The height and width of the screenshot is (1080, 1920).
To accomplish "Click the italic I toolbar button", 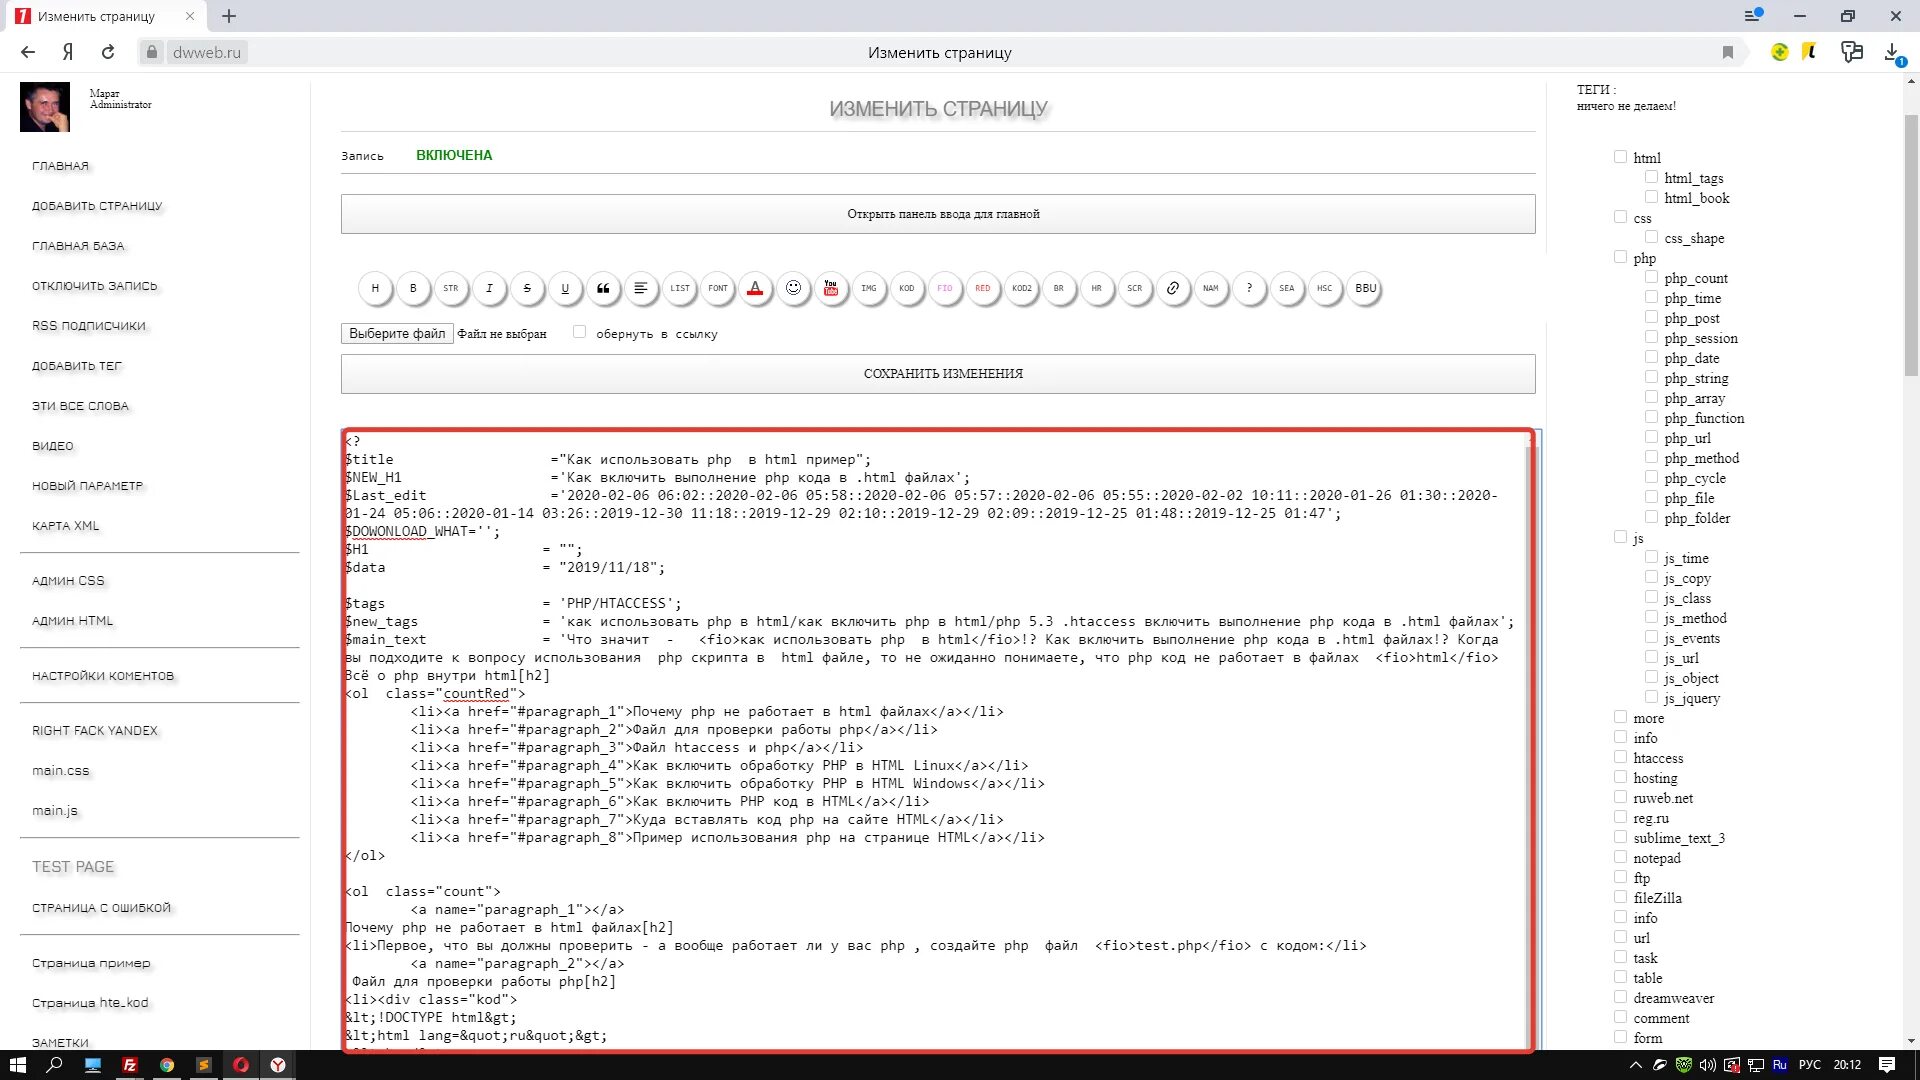I will pyautogui.click(x=489, y=288).
